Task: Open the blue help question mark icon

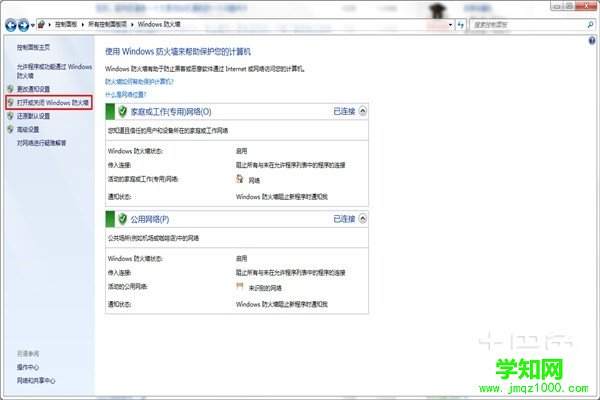Action: pos(592,40)
